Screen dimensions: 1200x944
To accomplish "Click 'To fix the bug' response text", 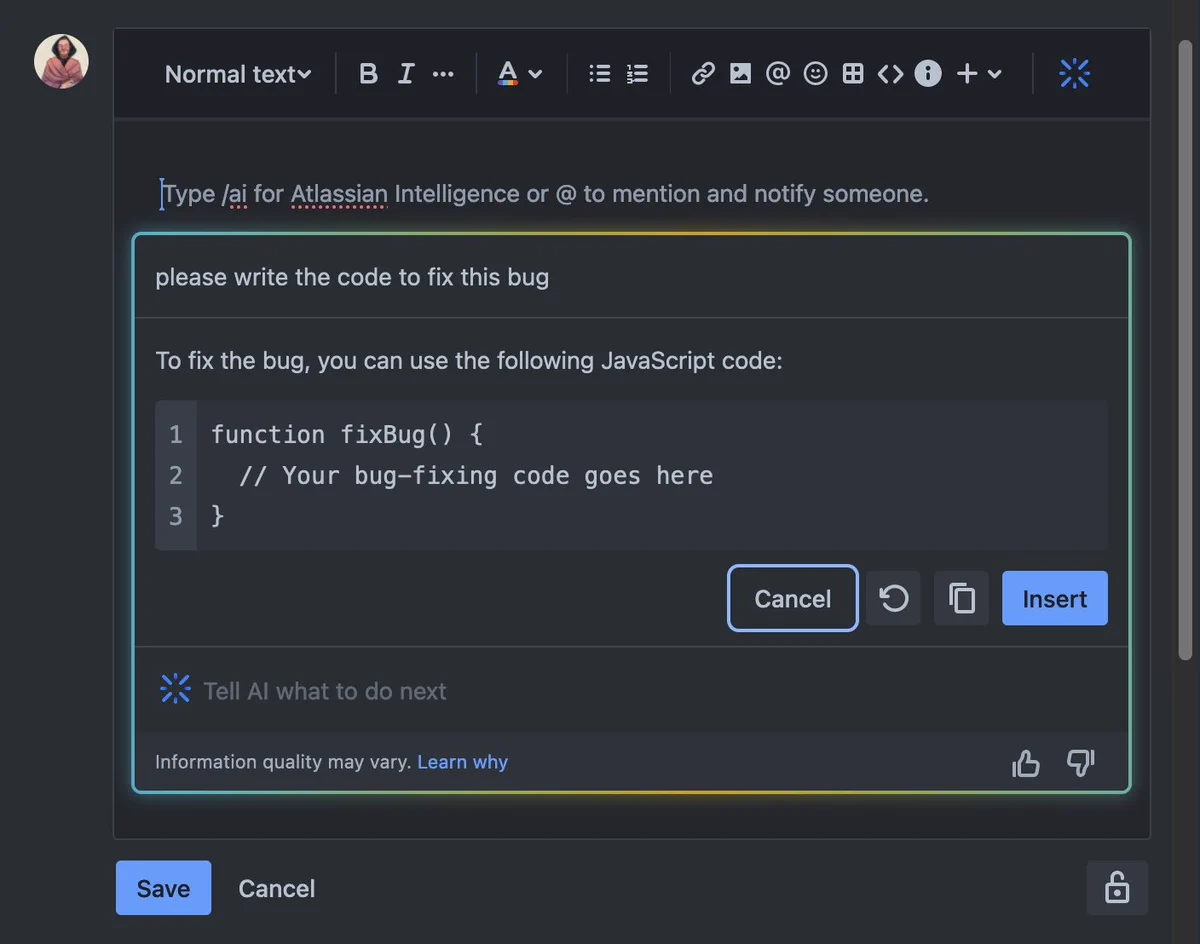I will [469, 360].
